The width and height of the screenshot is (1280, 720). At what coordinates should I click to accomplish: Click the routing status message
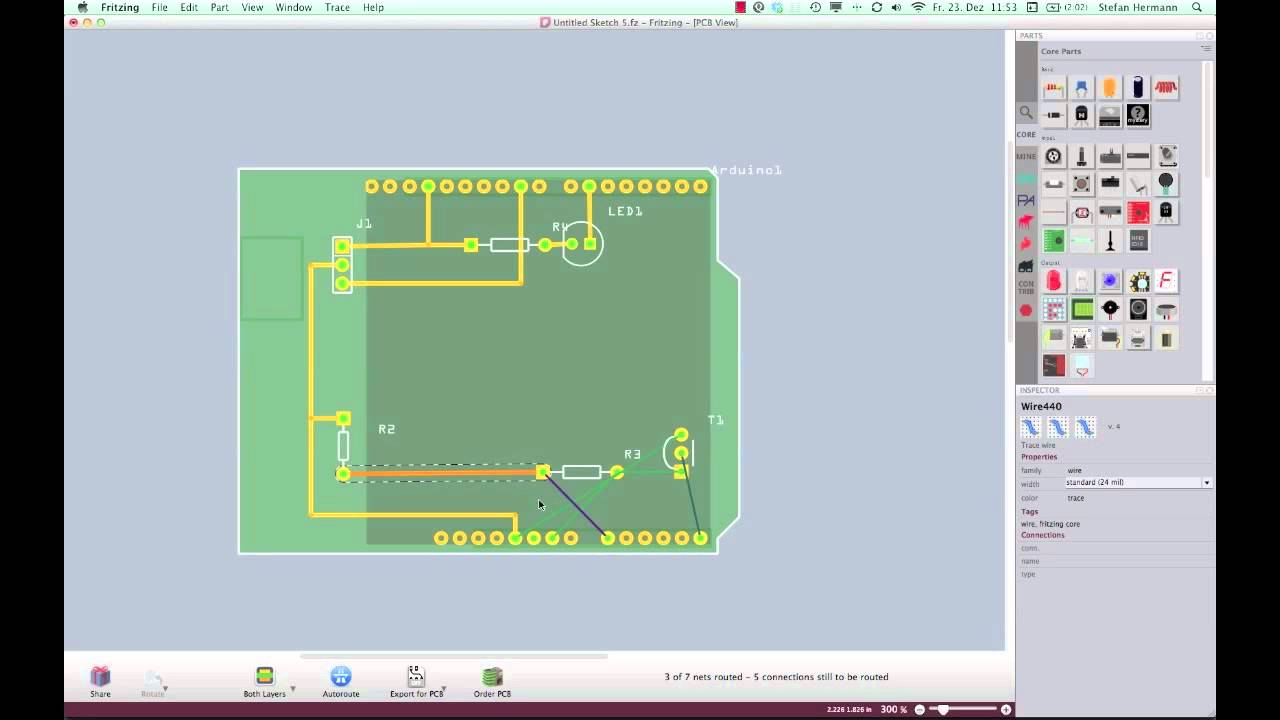pyautogui.click(x=776, y=677)
